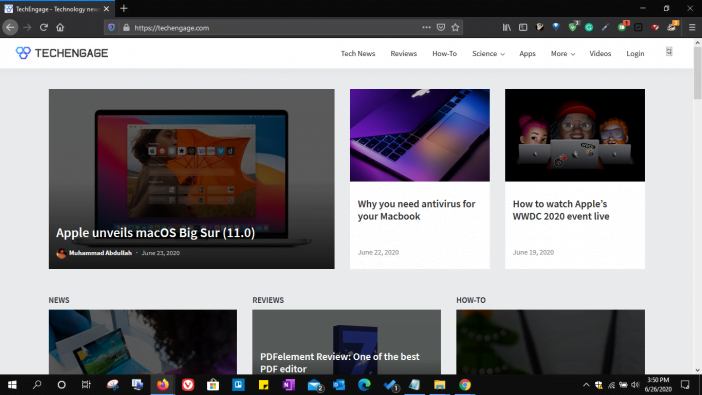The width and height of the screenshot is (702, 395).
Task: Click the TechEngage logo
Action: [62, 53]
